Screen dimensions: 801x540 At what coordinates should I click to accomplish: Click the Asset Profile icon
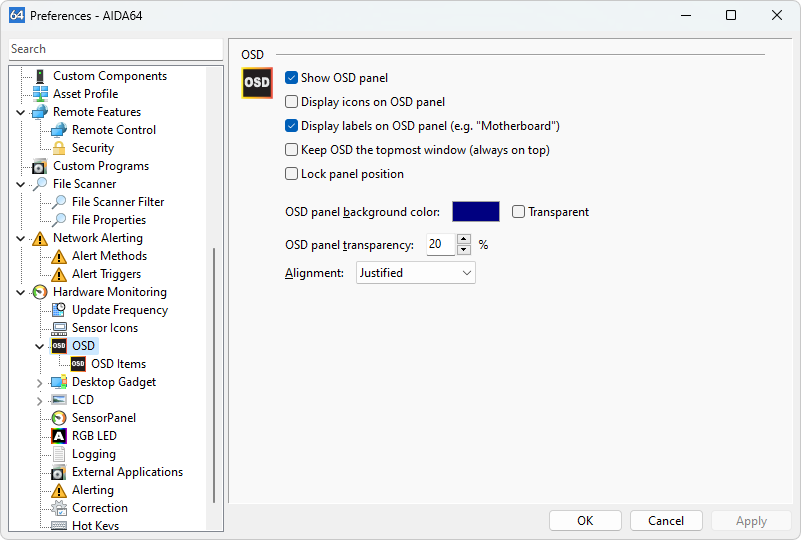pos(40,94)
